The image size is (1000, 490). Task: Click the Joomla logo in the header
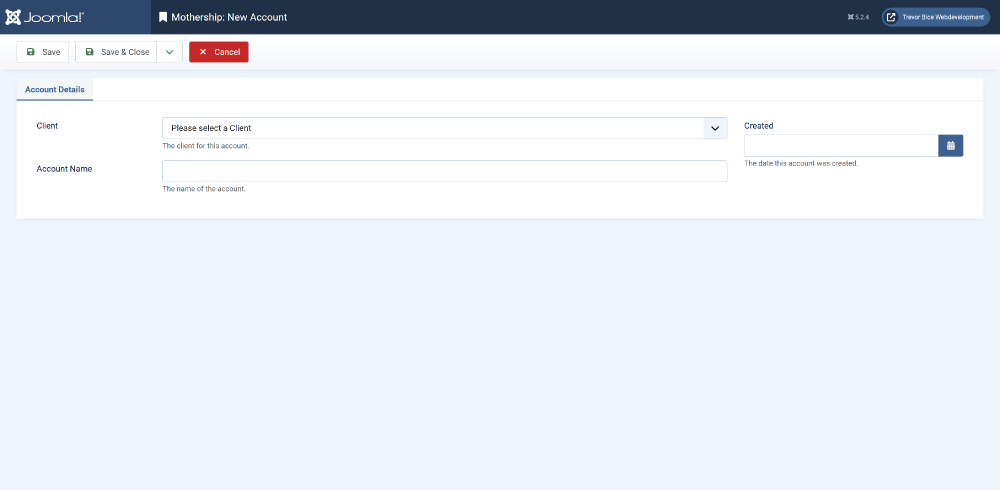(44, 17)
